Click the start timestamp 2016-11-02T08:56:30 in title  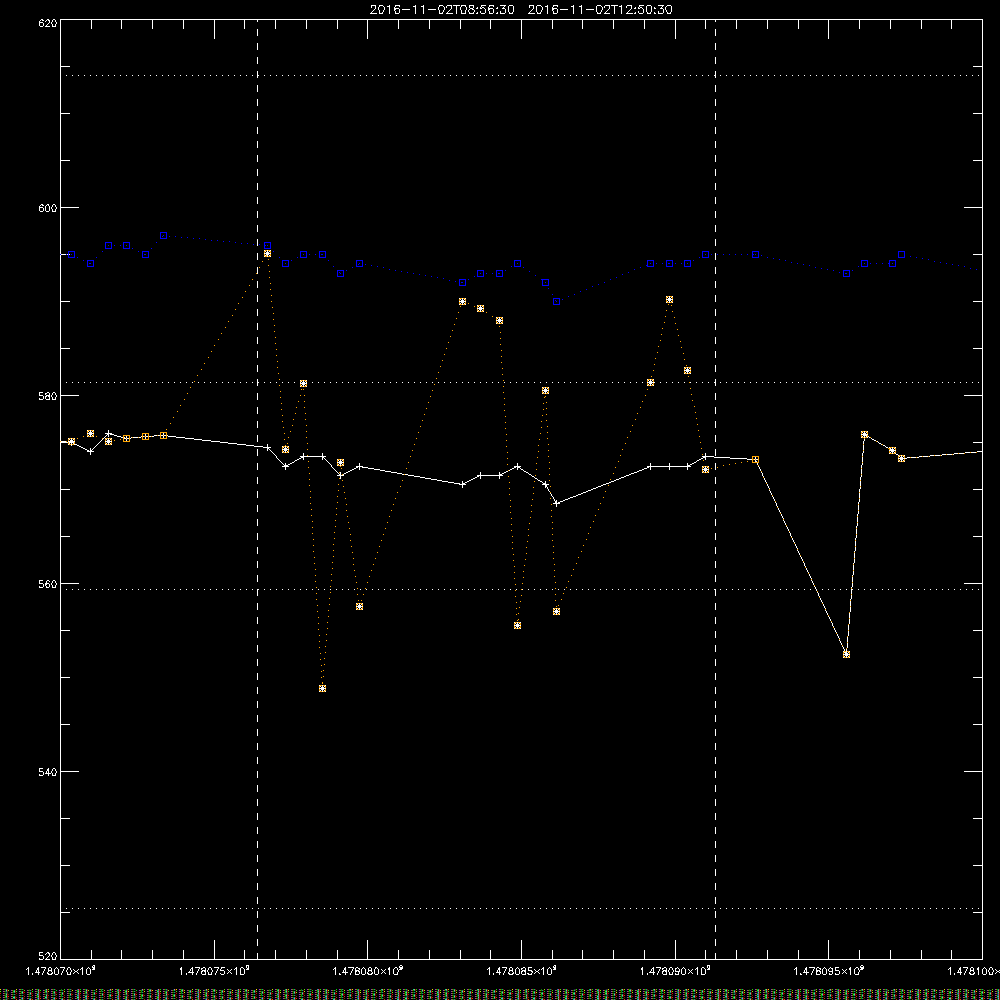click(442, 10)
